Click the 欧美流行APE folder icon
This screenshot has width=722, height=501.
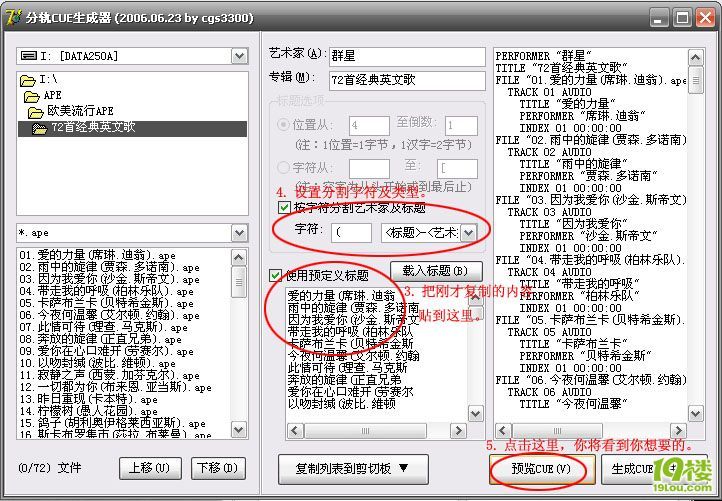(35, 112)
